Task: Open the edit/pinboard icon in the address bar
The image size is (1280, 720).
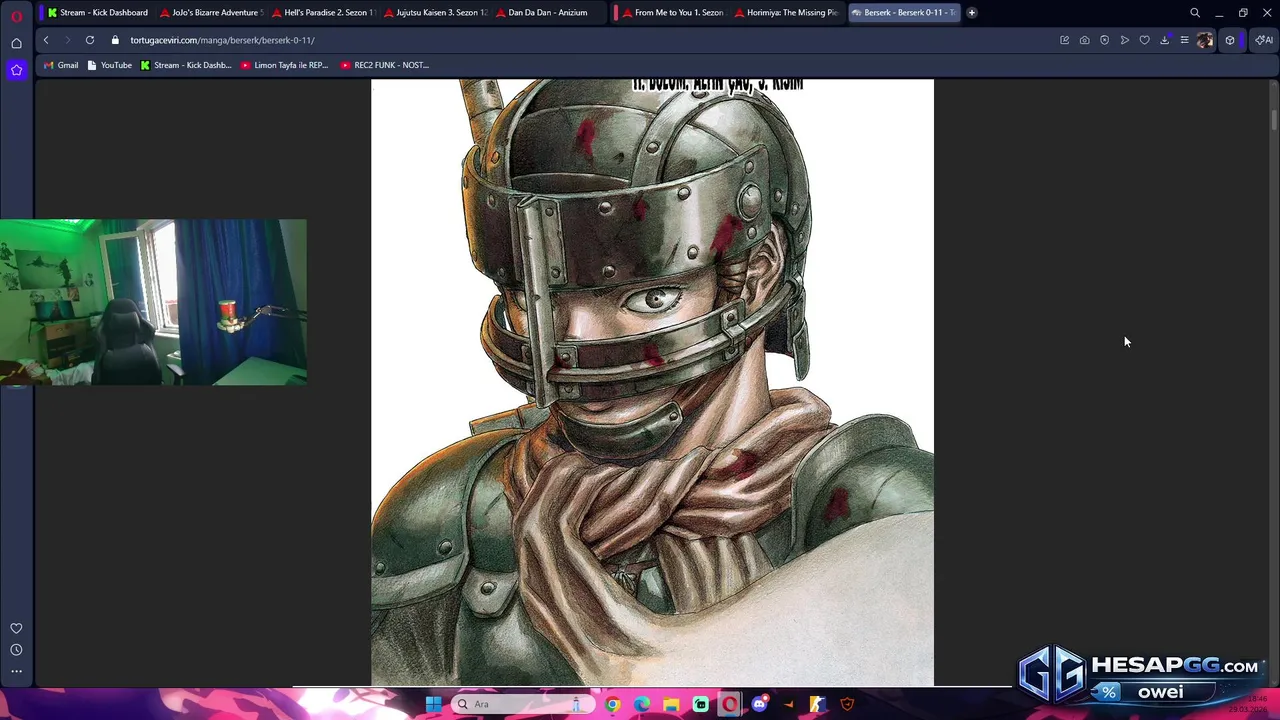Action: pyautogui.click(x=1065, y=40)
